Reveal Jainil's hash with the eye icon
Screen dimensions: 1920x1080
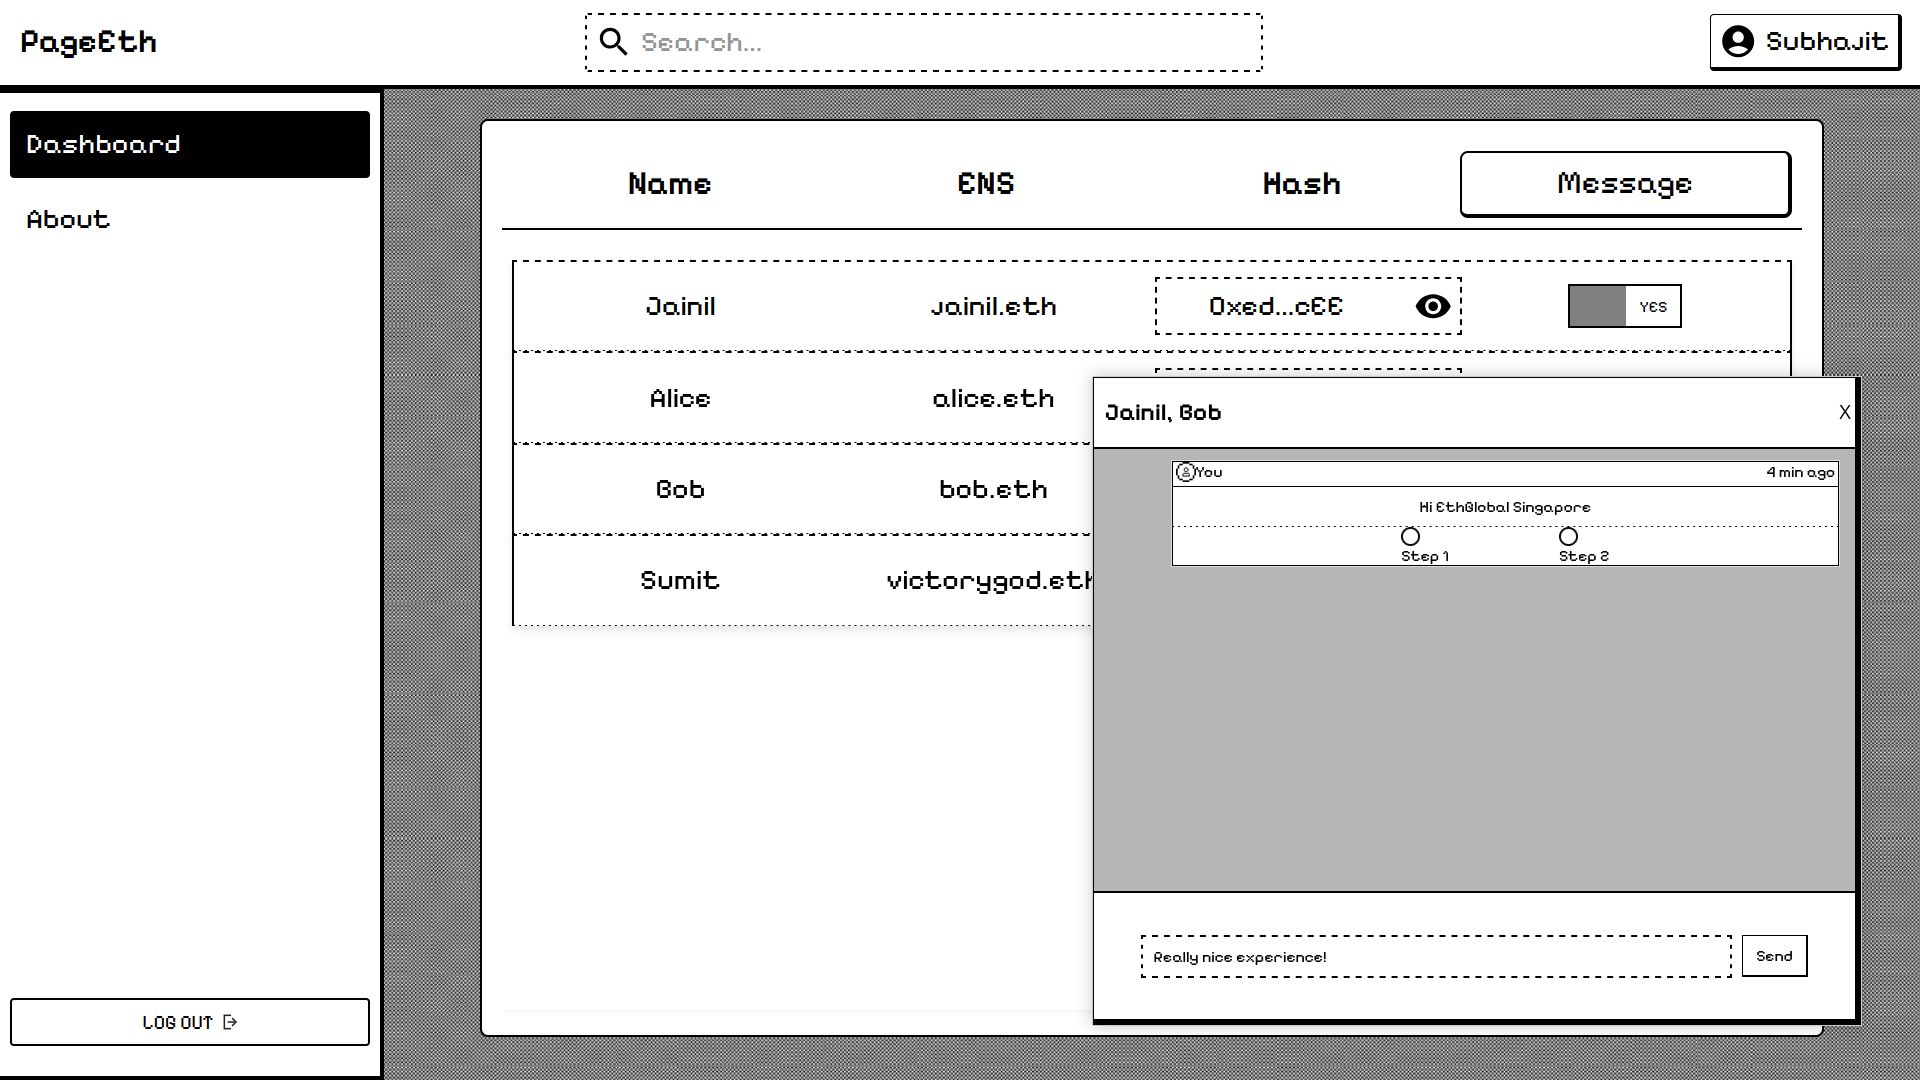(1432, 307)
